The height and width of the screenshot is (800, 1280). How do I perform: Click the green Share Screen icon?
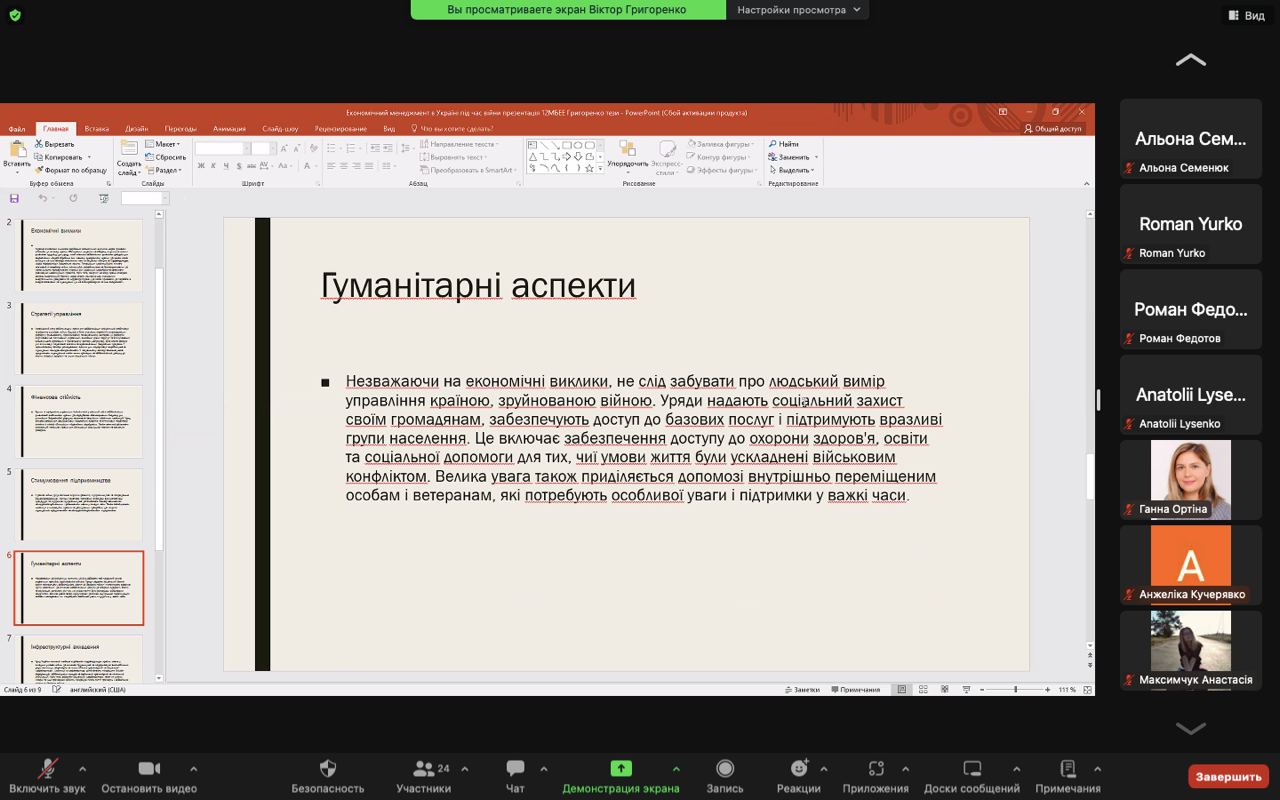[621, 768]
